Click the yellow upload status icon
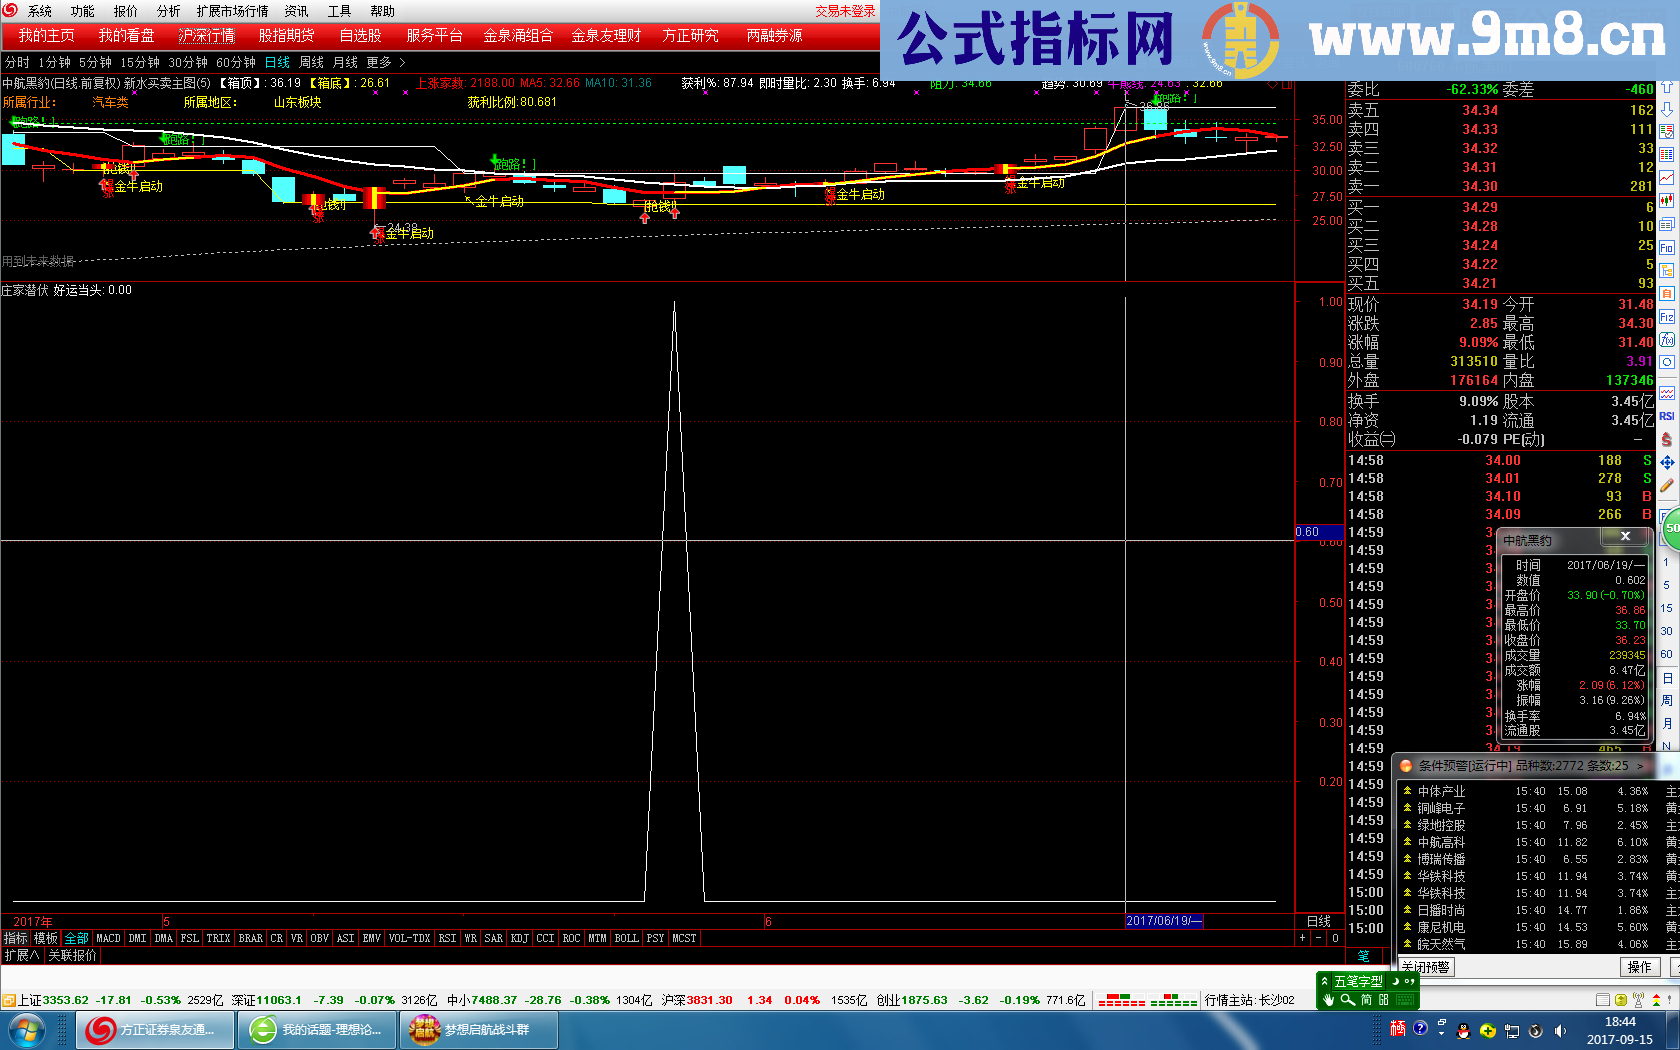Image resolution: width=1680 pixels, height=1050 pixels. click(1621, 999)
